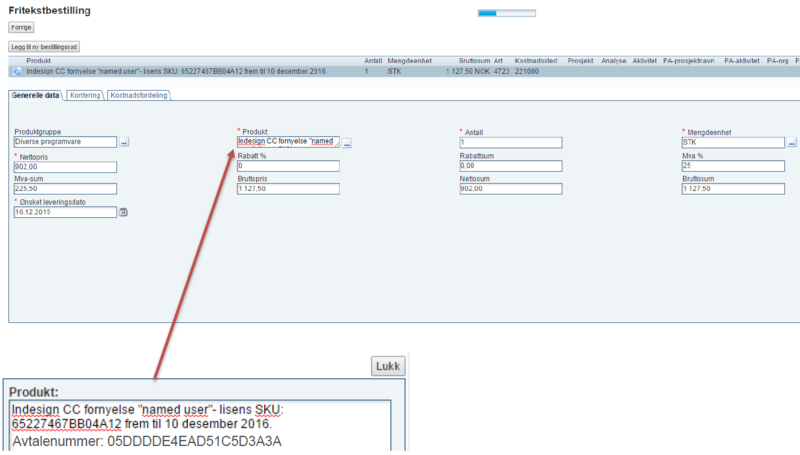Click the Analyse column header
Screen dimensions: 800x455
(x=613, y=61)
